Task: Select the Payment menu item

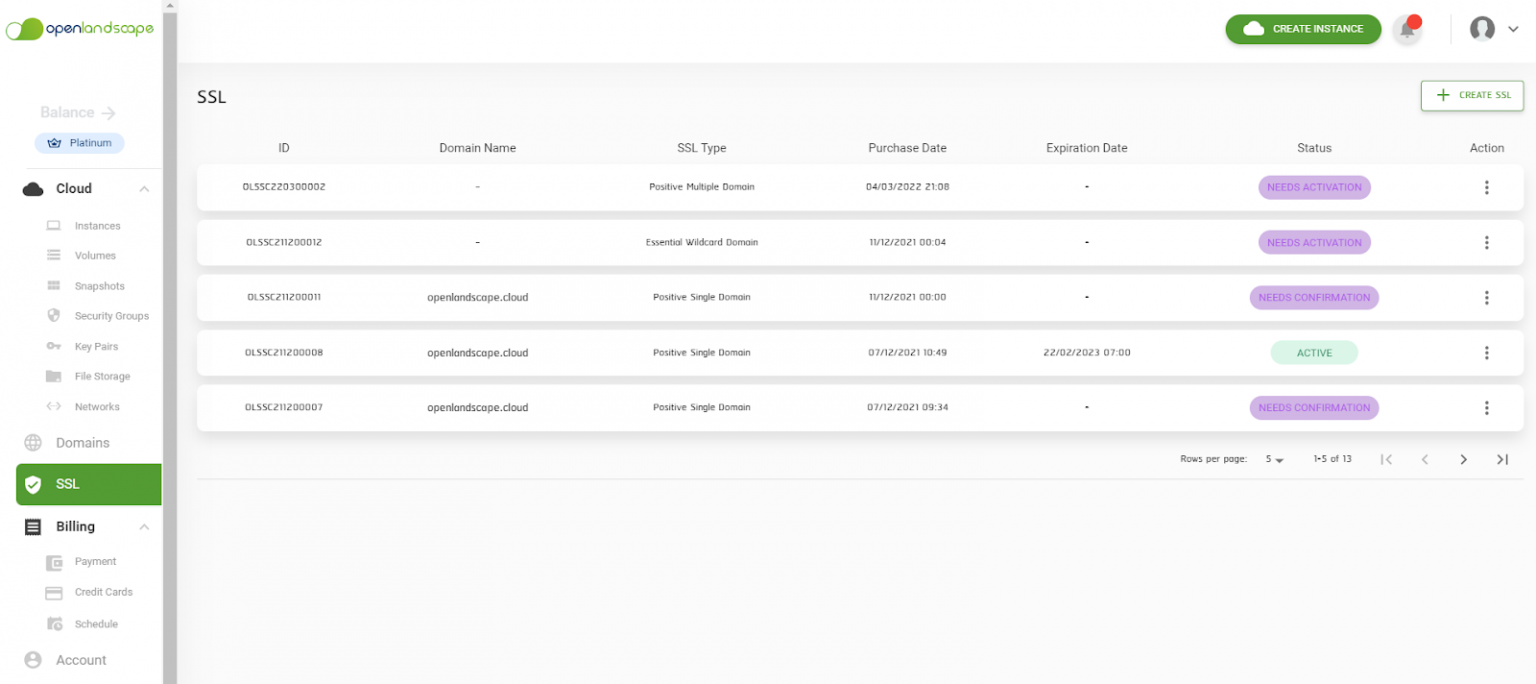Action: pyautogui.click(x=96, y=561)
